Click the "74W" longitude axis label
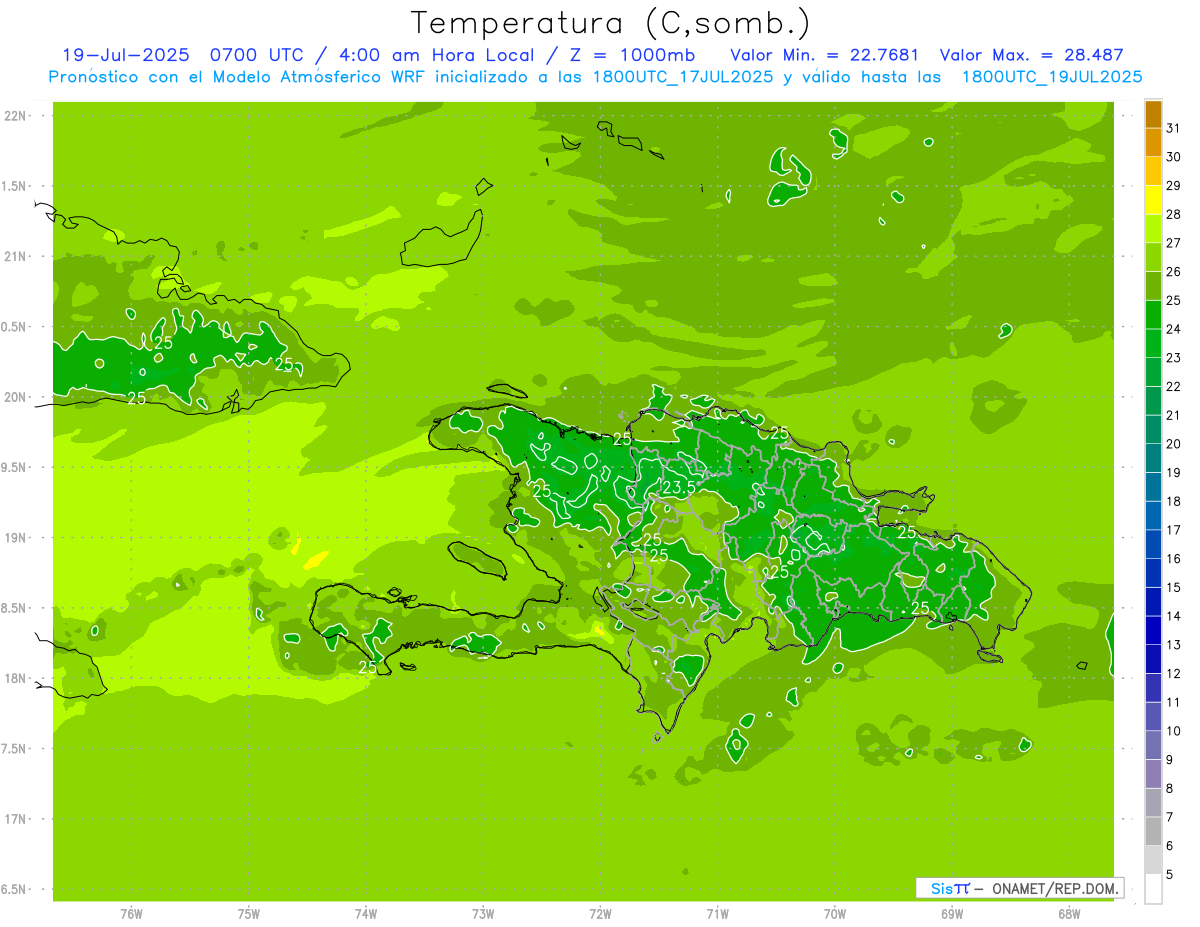The height and width of the screenshot is (927, 1200). (366, 914)
